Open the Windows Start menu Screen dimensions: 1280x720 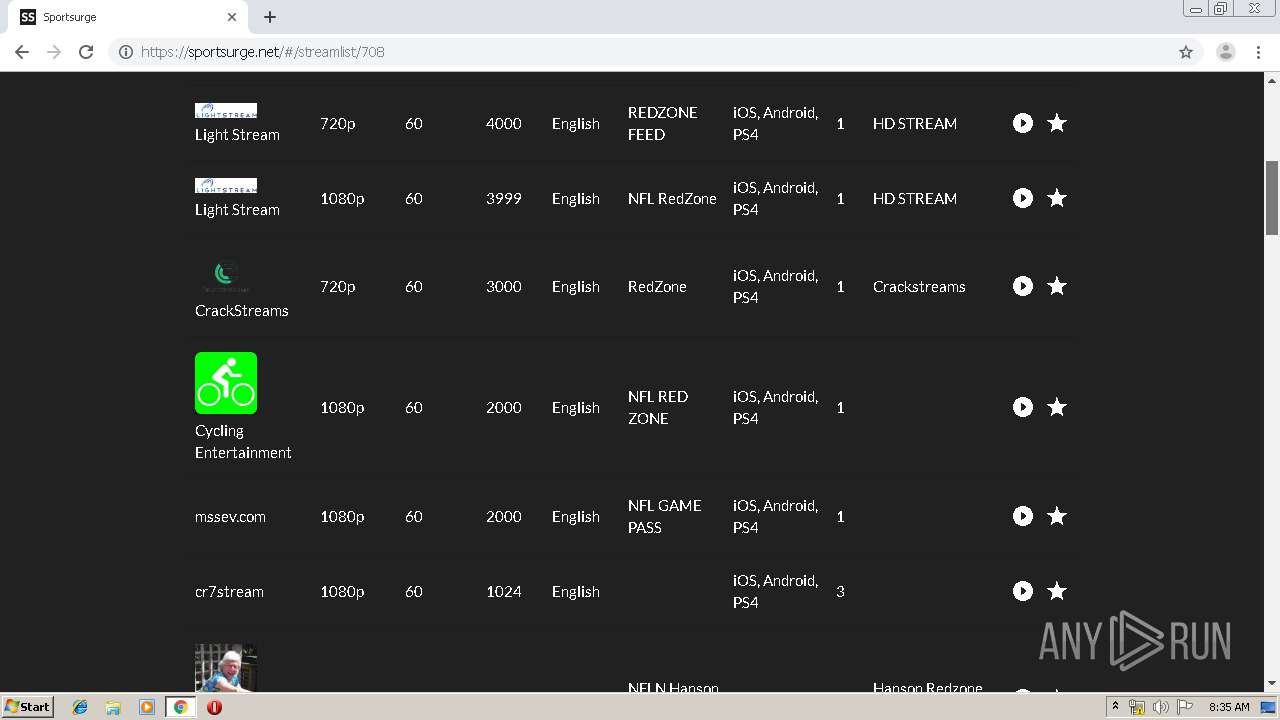tap(27, 706)
